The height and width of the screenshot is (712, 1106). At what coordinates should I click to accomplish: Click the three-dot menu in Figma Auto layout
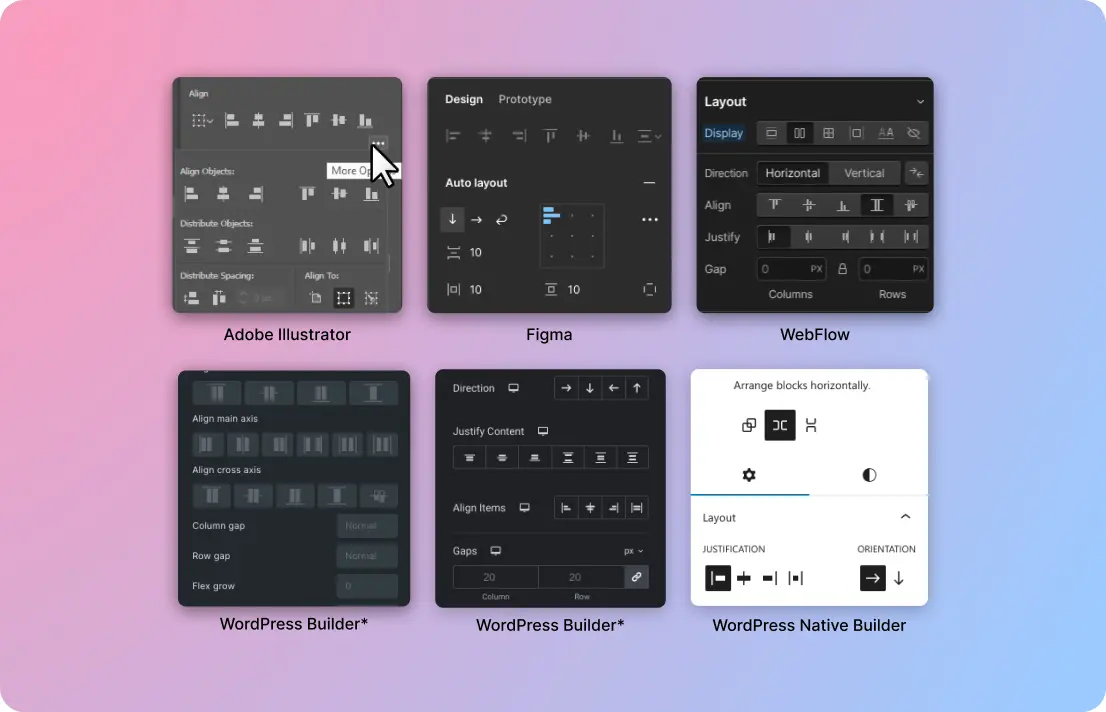click(650, 219)
